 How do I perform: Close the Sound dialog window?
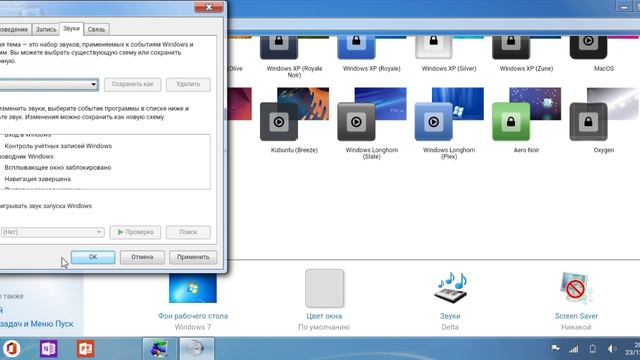click(209, 7)
